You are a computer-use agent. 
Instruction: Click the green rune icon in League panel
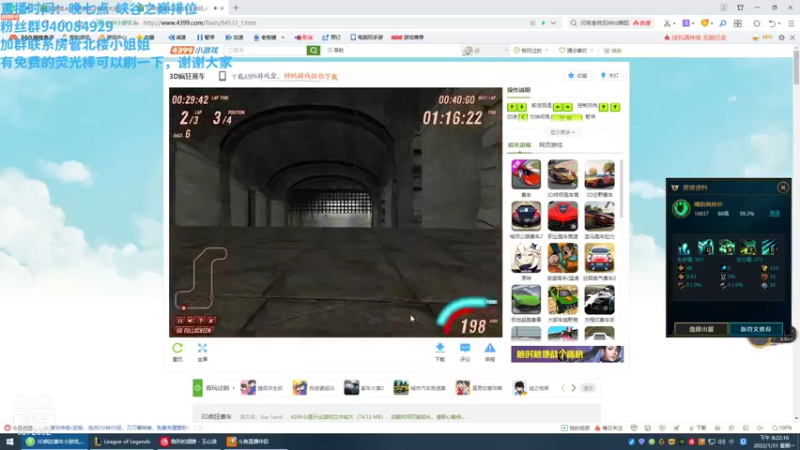[x=681, y=208]
